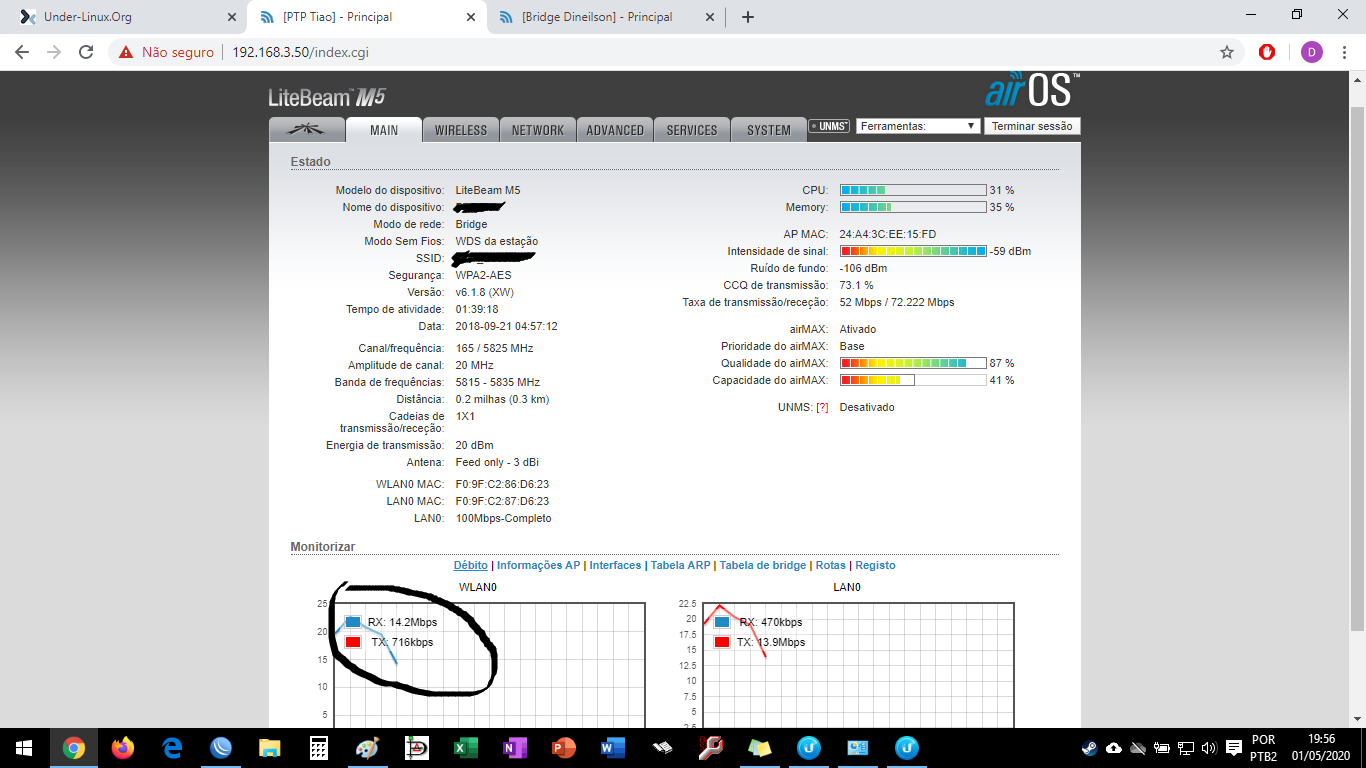Open the Chrome three-dot menu
Screen dimensions: 1366x768
coord(1344,52)
